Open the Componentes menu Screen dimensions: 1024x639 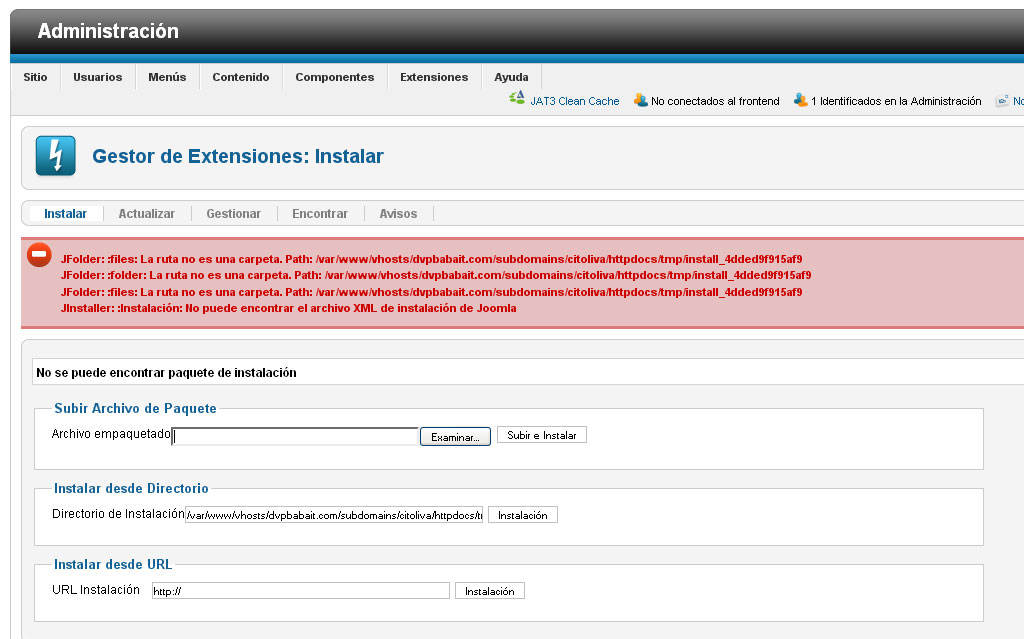point(335,77)
